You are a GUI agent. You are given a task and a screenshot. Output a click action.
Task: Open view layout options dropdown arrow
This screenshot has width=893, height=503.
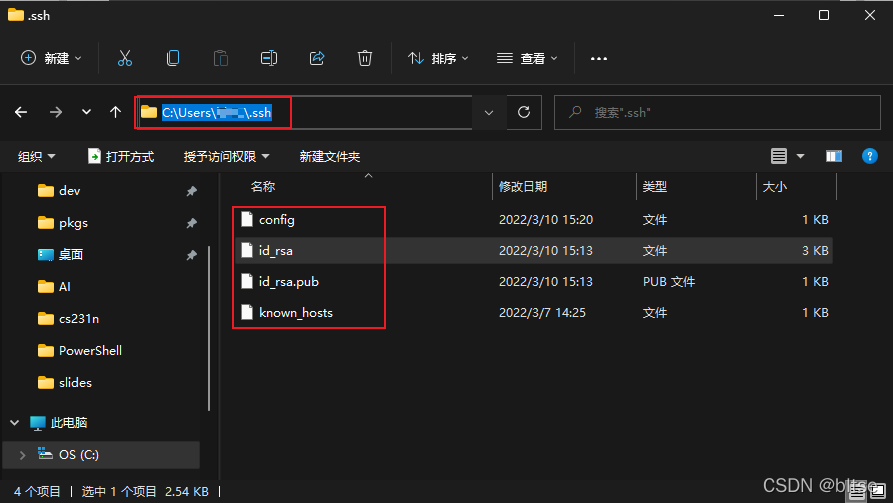point(800,156)
